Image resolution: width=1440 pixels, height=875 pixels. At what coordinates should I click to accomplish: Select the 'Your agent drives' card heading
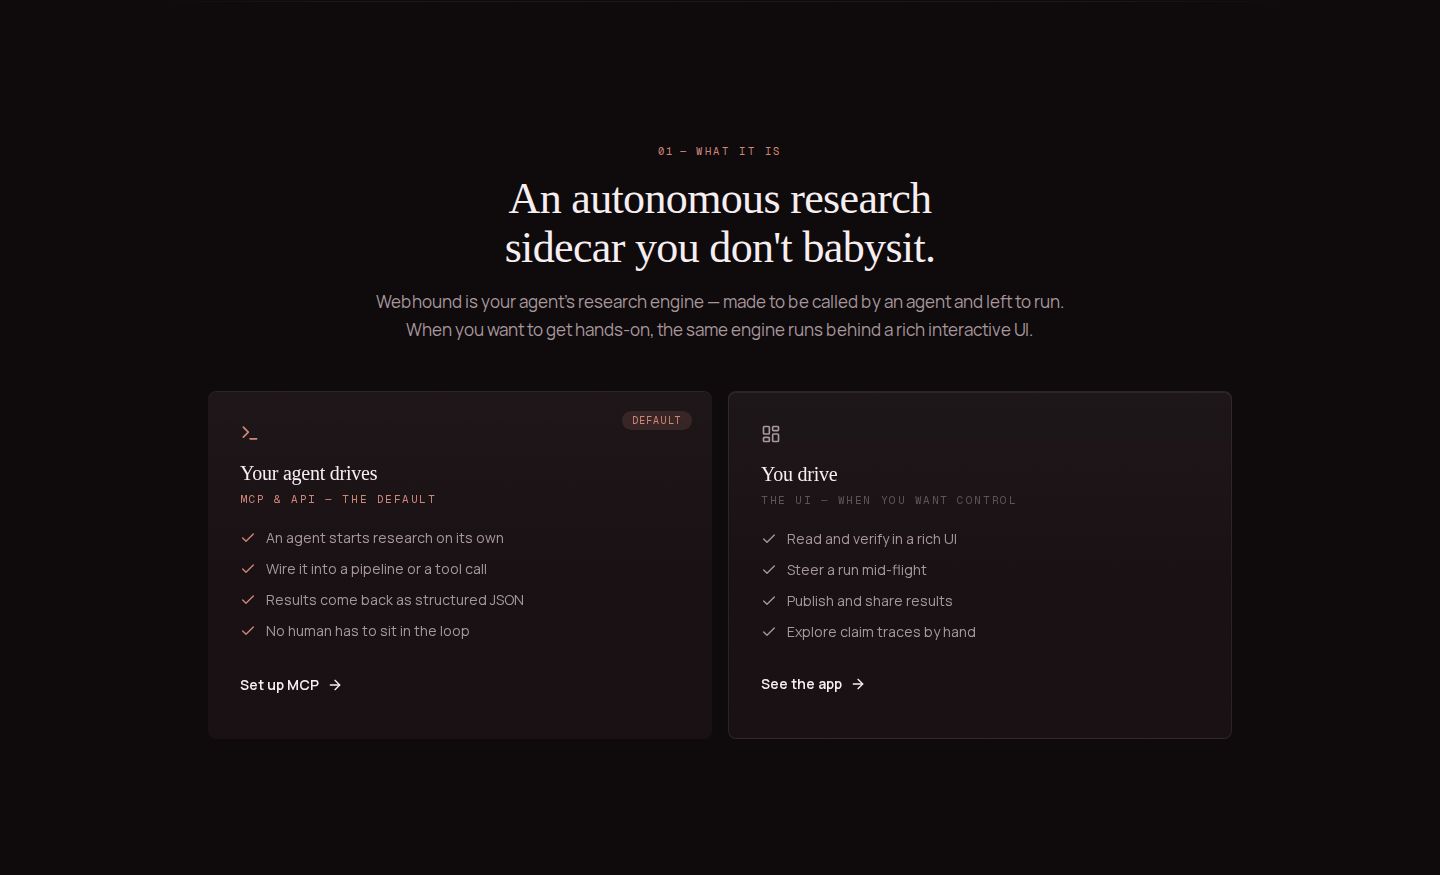coord(308,473)
